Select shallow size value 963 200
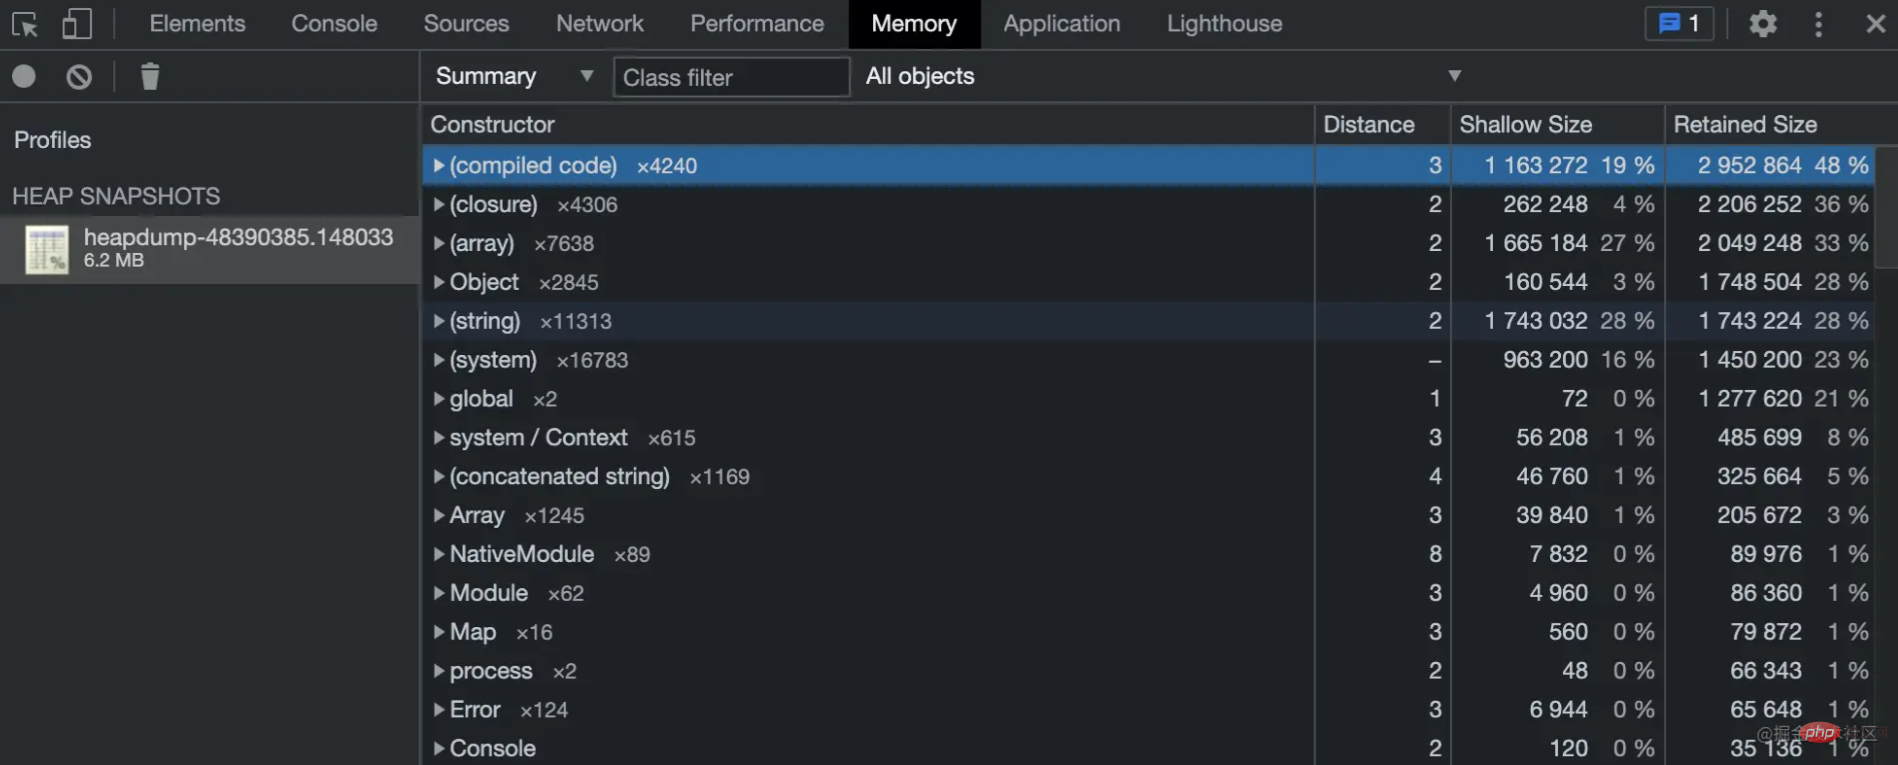The image size is (1898, 765). [1545, 360]
